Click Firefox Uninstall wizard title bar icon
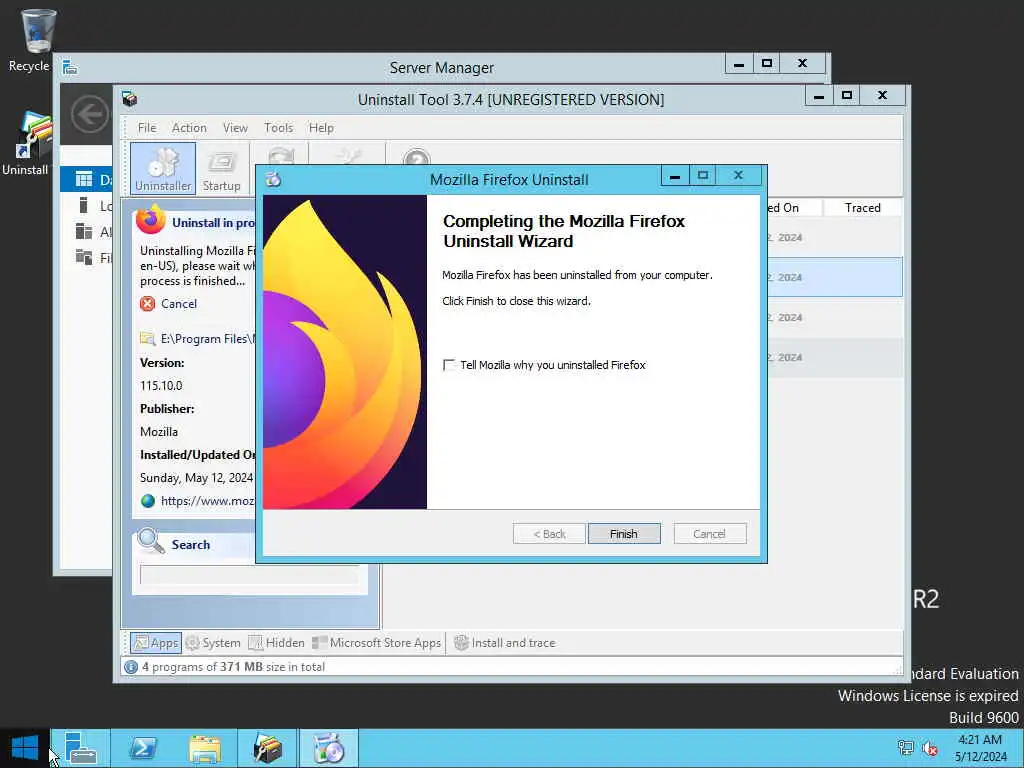Viewport: 1024px width, 768px height. click(273, 179)
